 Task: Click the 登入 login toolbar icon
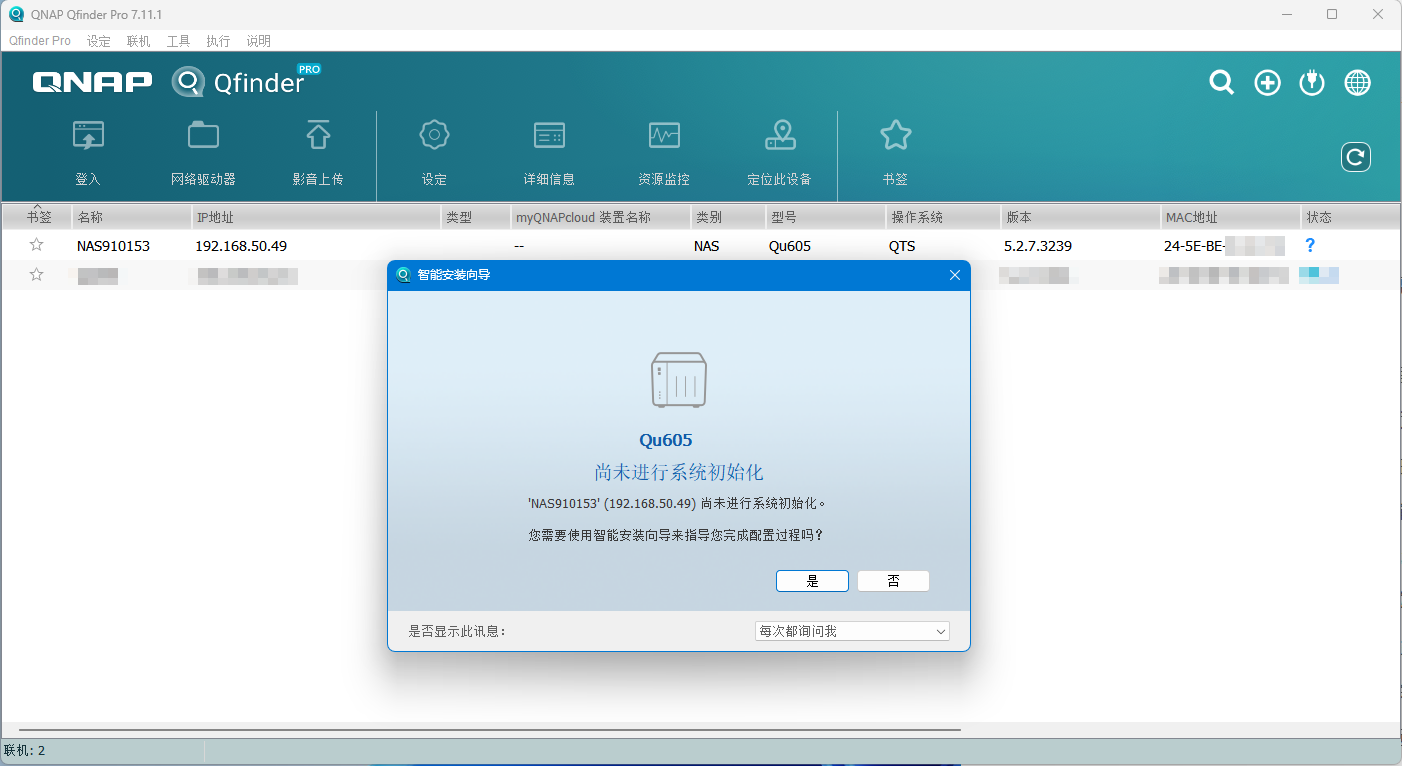coord(88,136)
